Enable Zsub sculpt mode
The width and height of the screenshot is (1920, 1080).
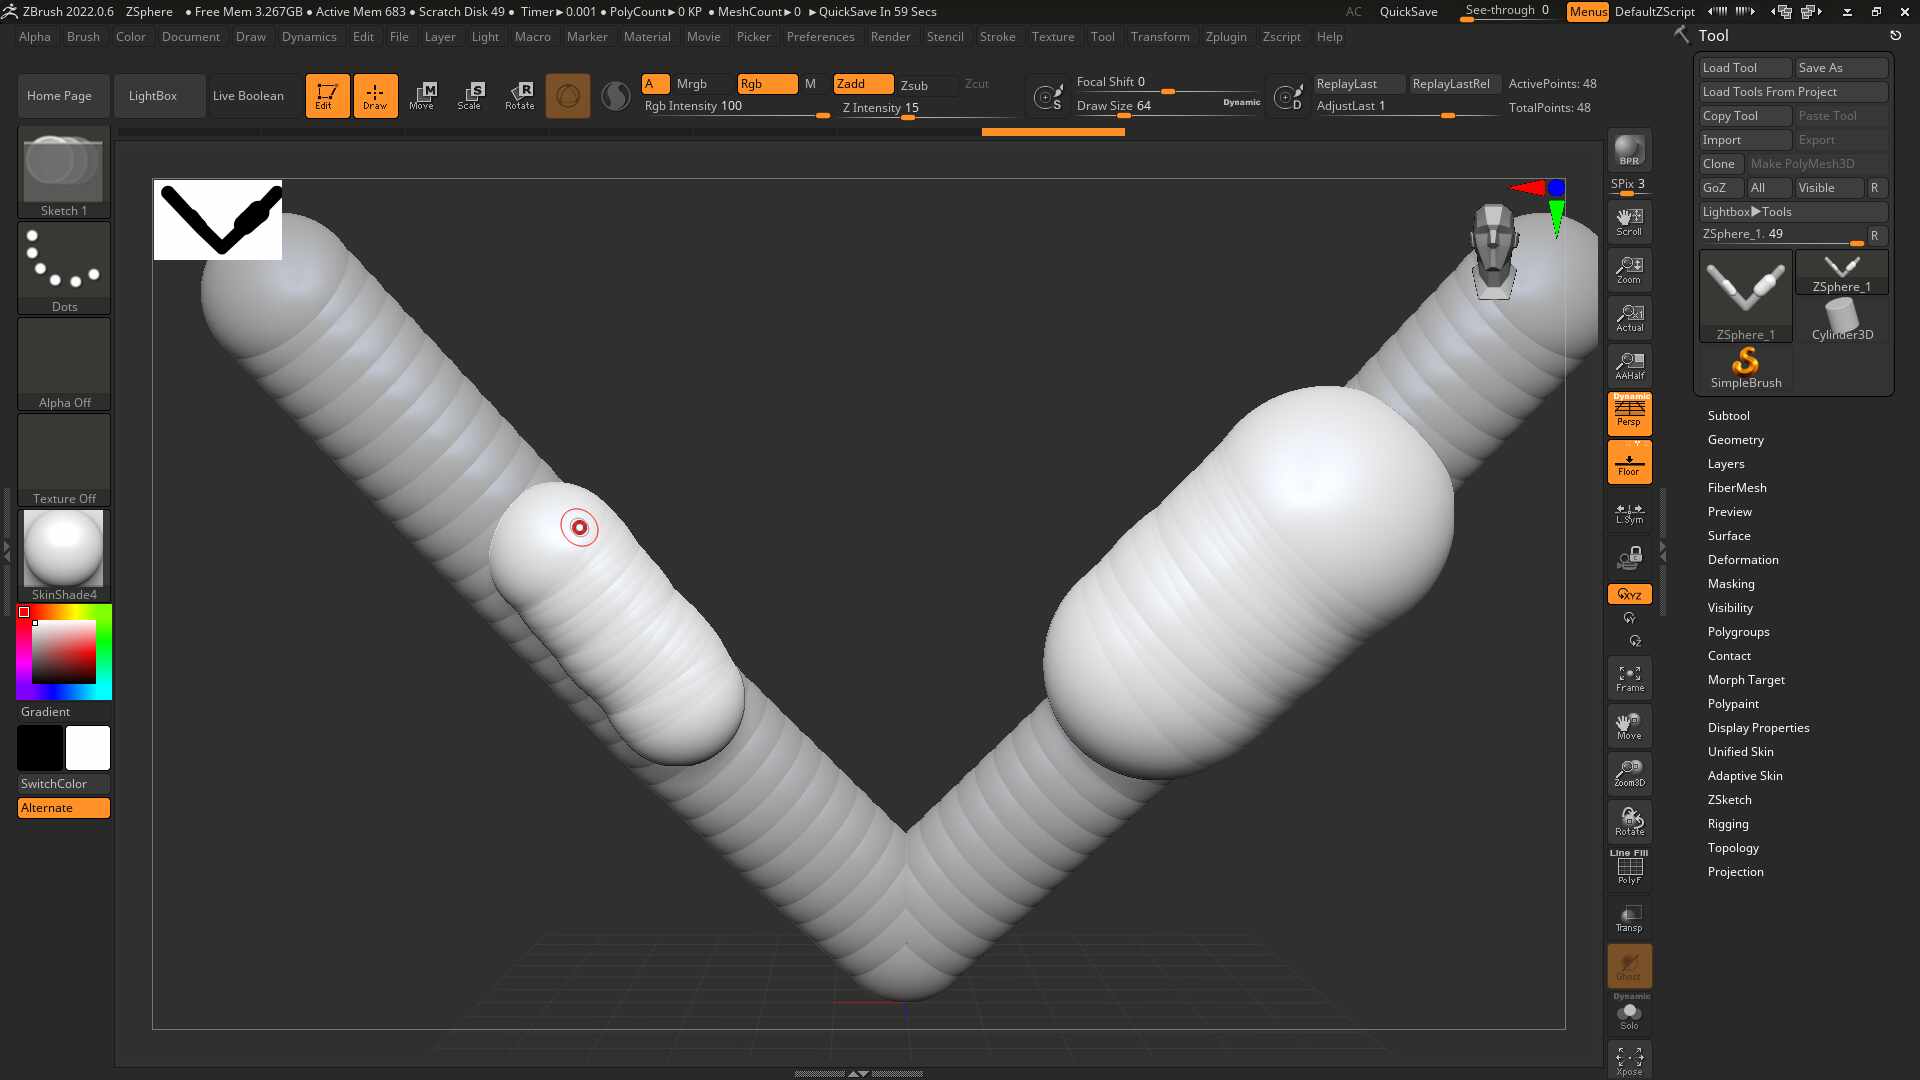coord(914,85)
